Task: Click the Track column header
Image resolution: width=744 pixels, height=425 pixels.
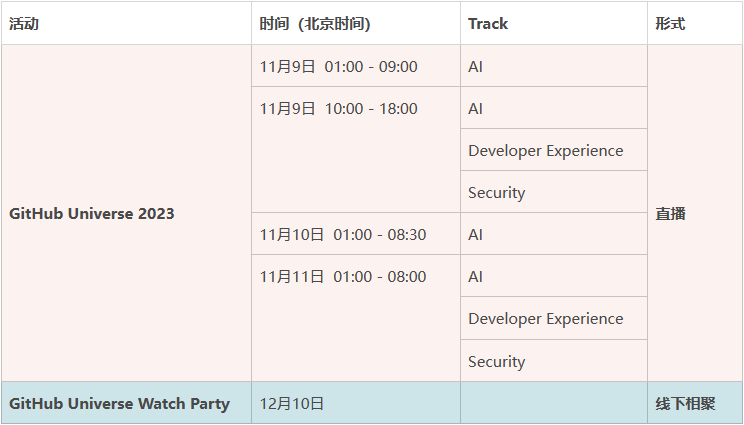Action: click(488, 24)
